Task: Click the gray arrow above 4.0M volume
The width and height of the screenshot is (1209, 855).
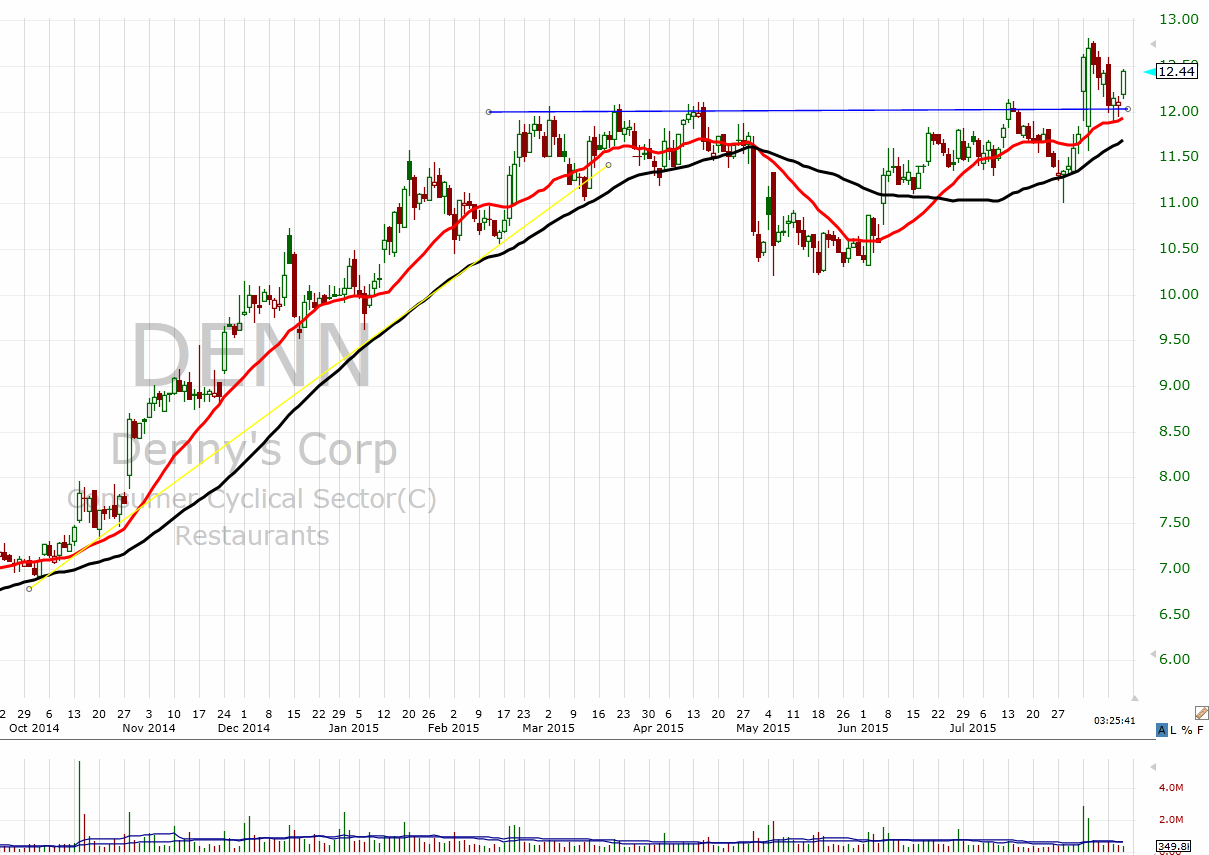Action: [x=1152, y=767]
